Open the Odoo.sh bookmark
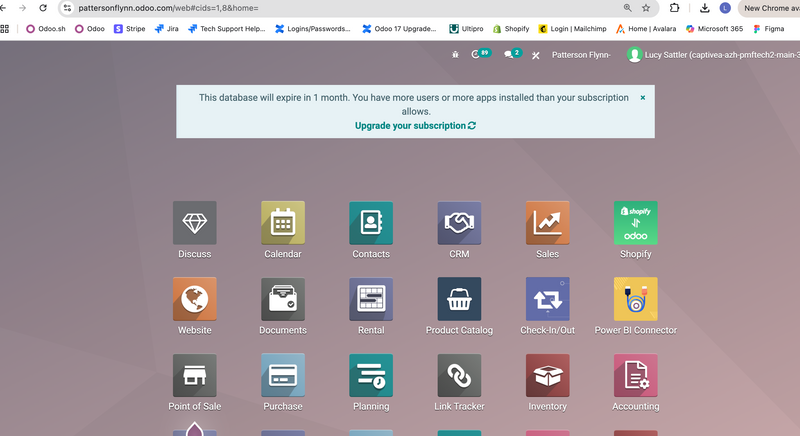The image size is (800, 436). point(46,29)
